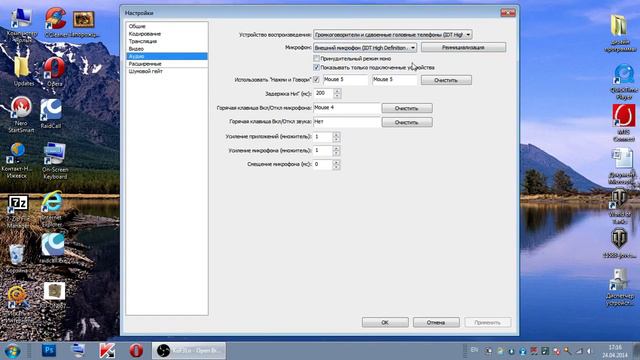Open the playback device dropdown
The image size is (640, 360).
[393, 35]
